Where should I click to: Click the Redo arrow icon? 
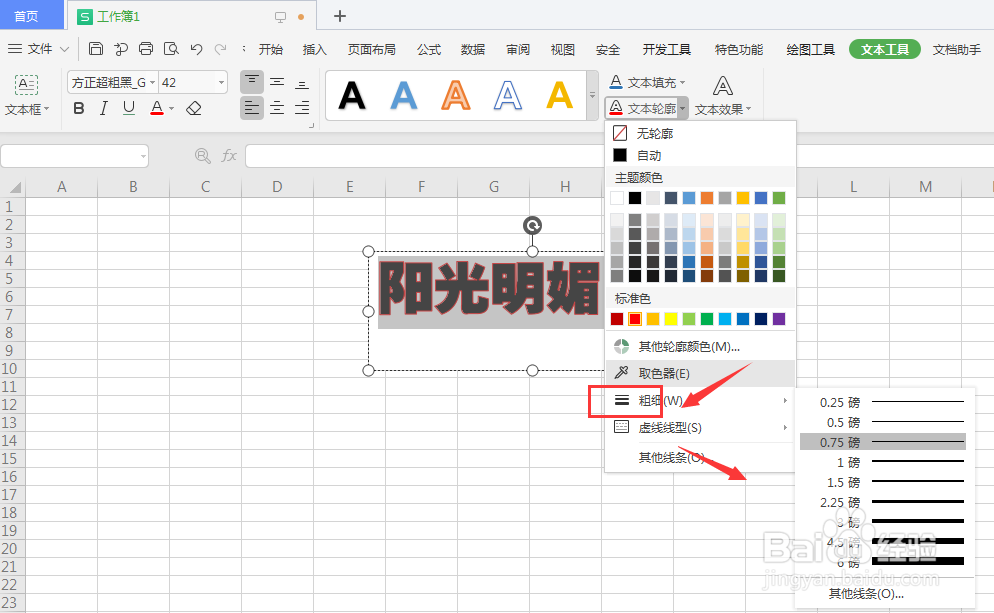pyautogui.click(x=221, y=49)
